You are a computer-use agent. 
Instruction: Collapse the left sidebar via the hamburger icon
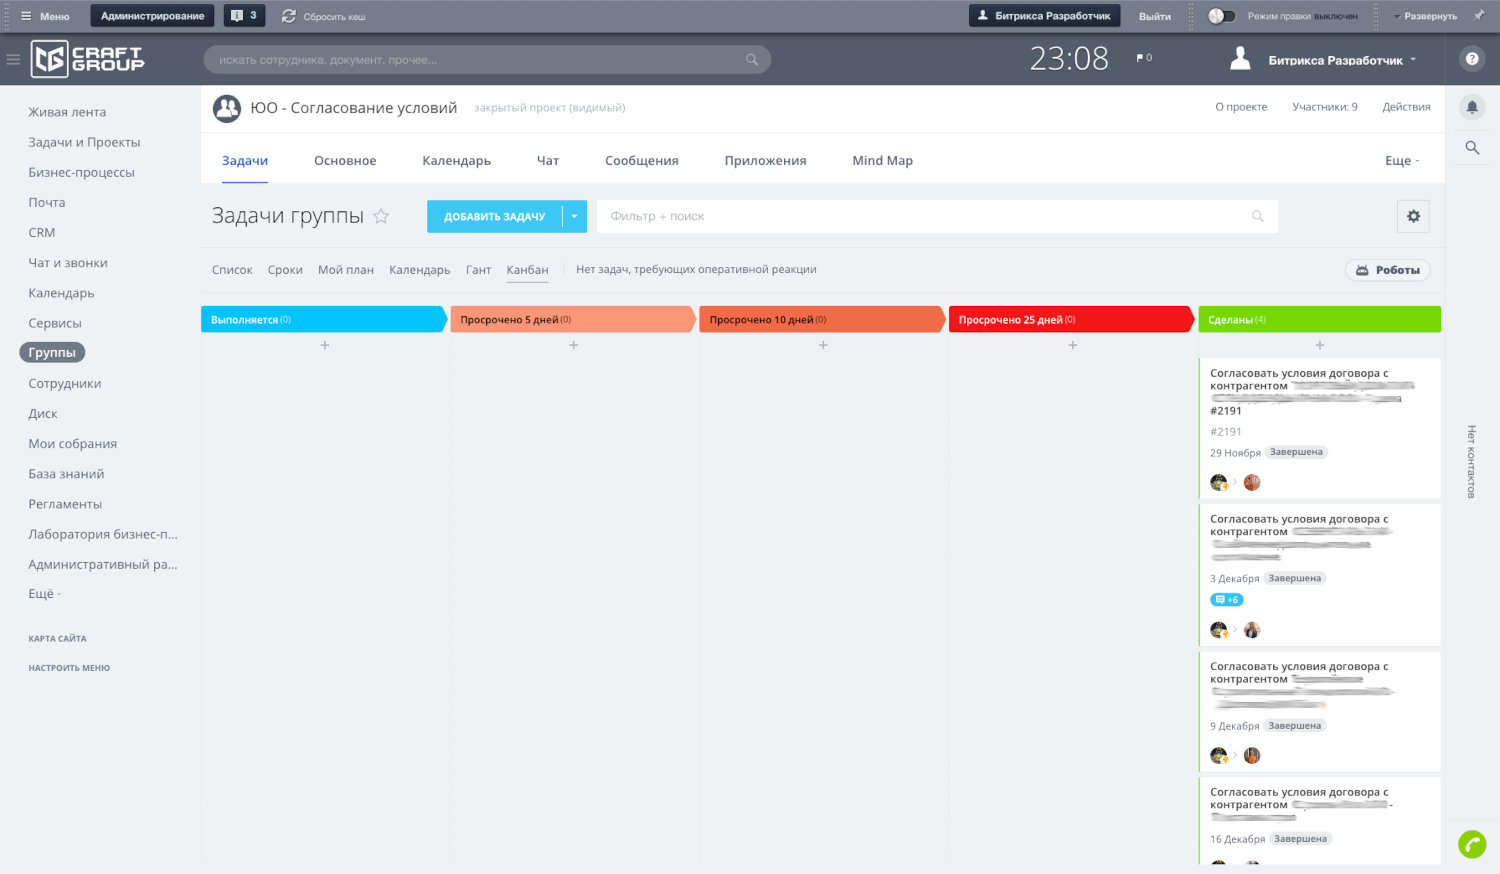13,59
